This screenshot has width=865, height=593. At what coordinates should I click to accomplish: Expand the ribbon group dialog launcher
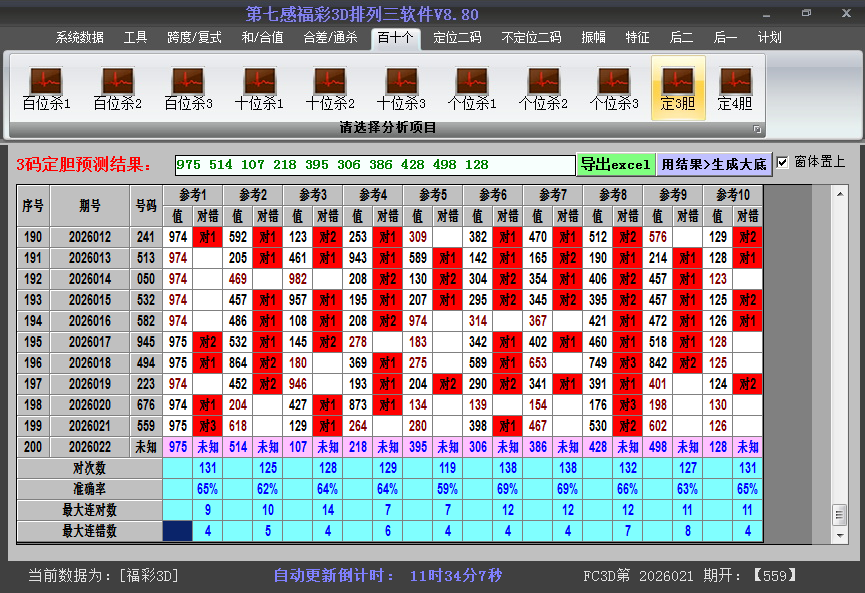pos(757,129)
